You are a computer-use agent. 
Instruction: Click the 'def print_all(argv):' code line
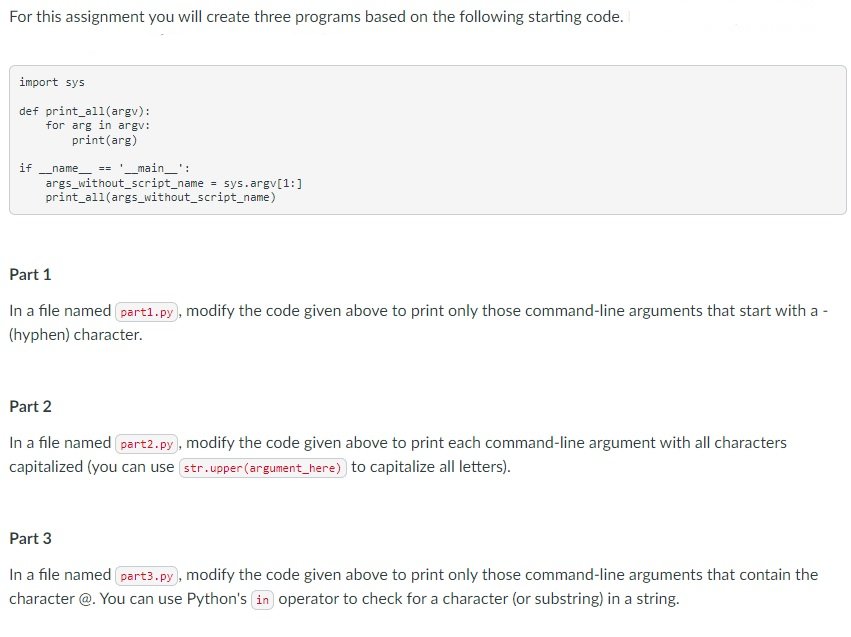tap(85, 111)
